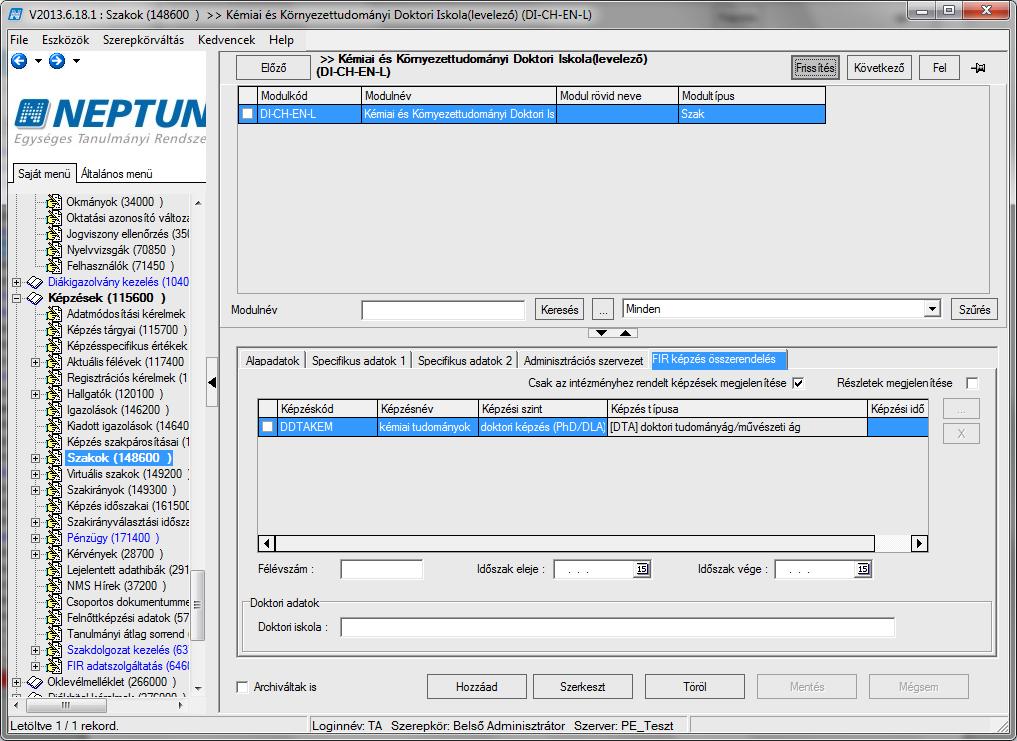Tick the DI-CH-EN-L module row checkbox
Viewport: 1017px width, 741px height.
coord(247,114)
